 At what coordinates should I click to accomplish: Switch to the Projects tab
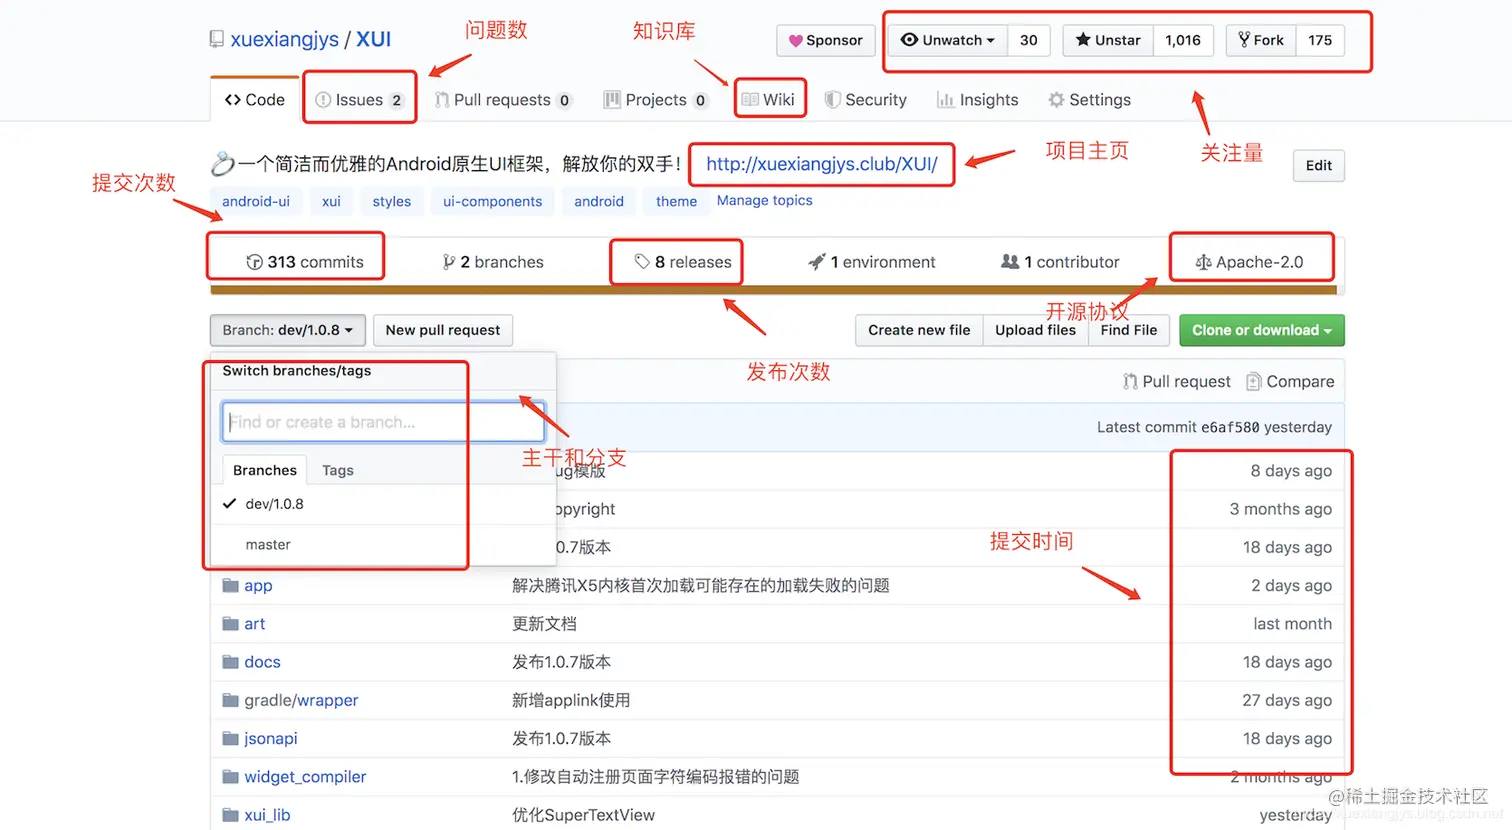point(656,100)
